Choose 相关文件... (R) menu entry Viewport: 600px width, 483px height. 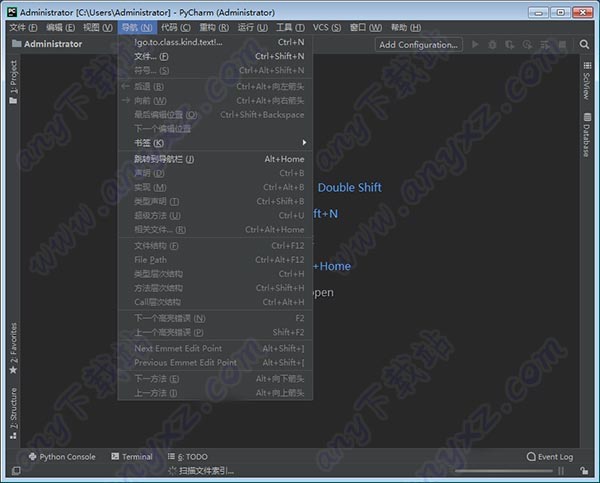click(x=215, y=230)
